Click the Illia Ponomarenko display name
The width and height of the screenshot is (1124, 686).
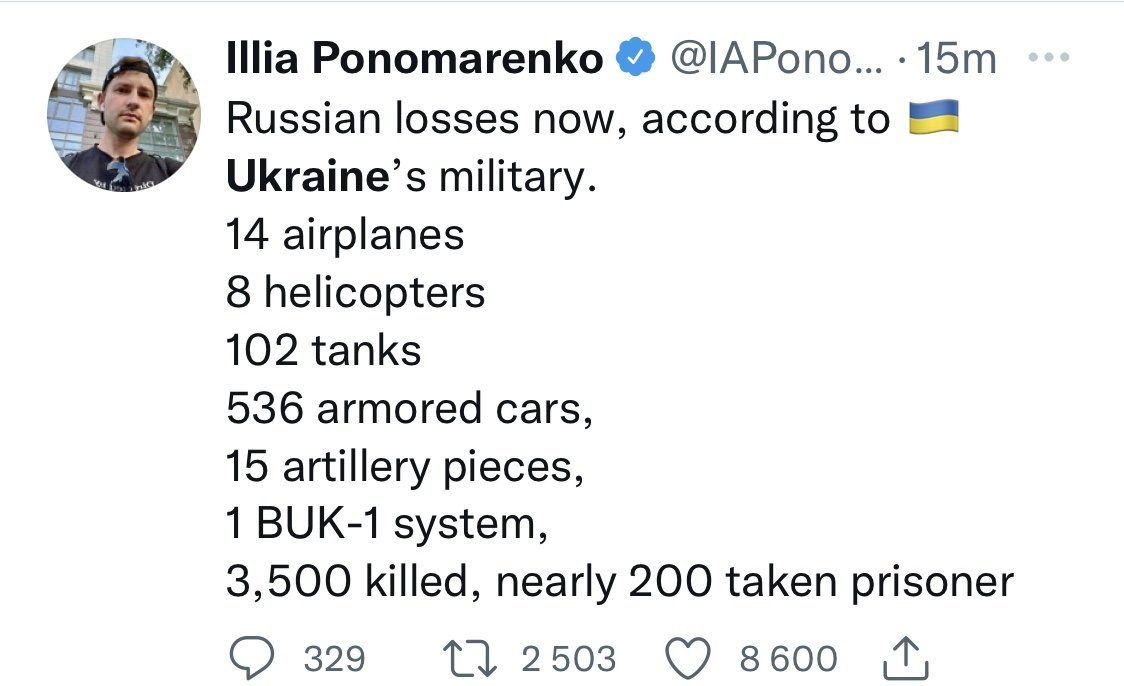click(415, 60)
